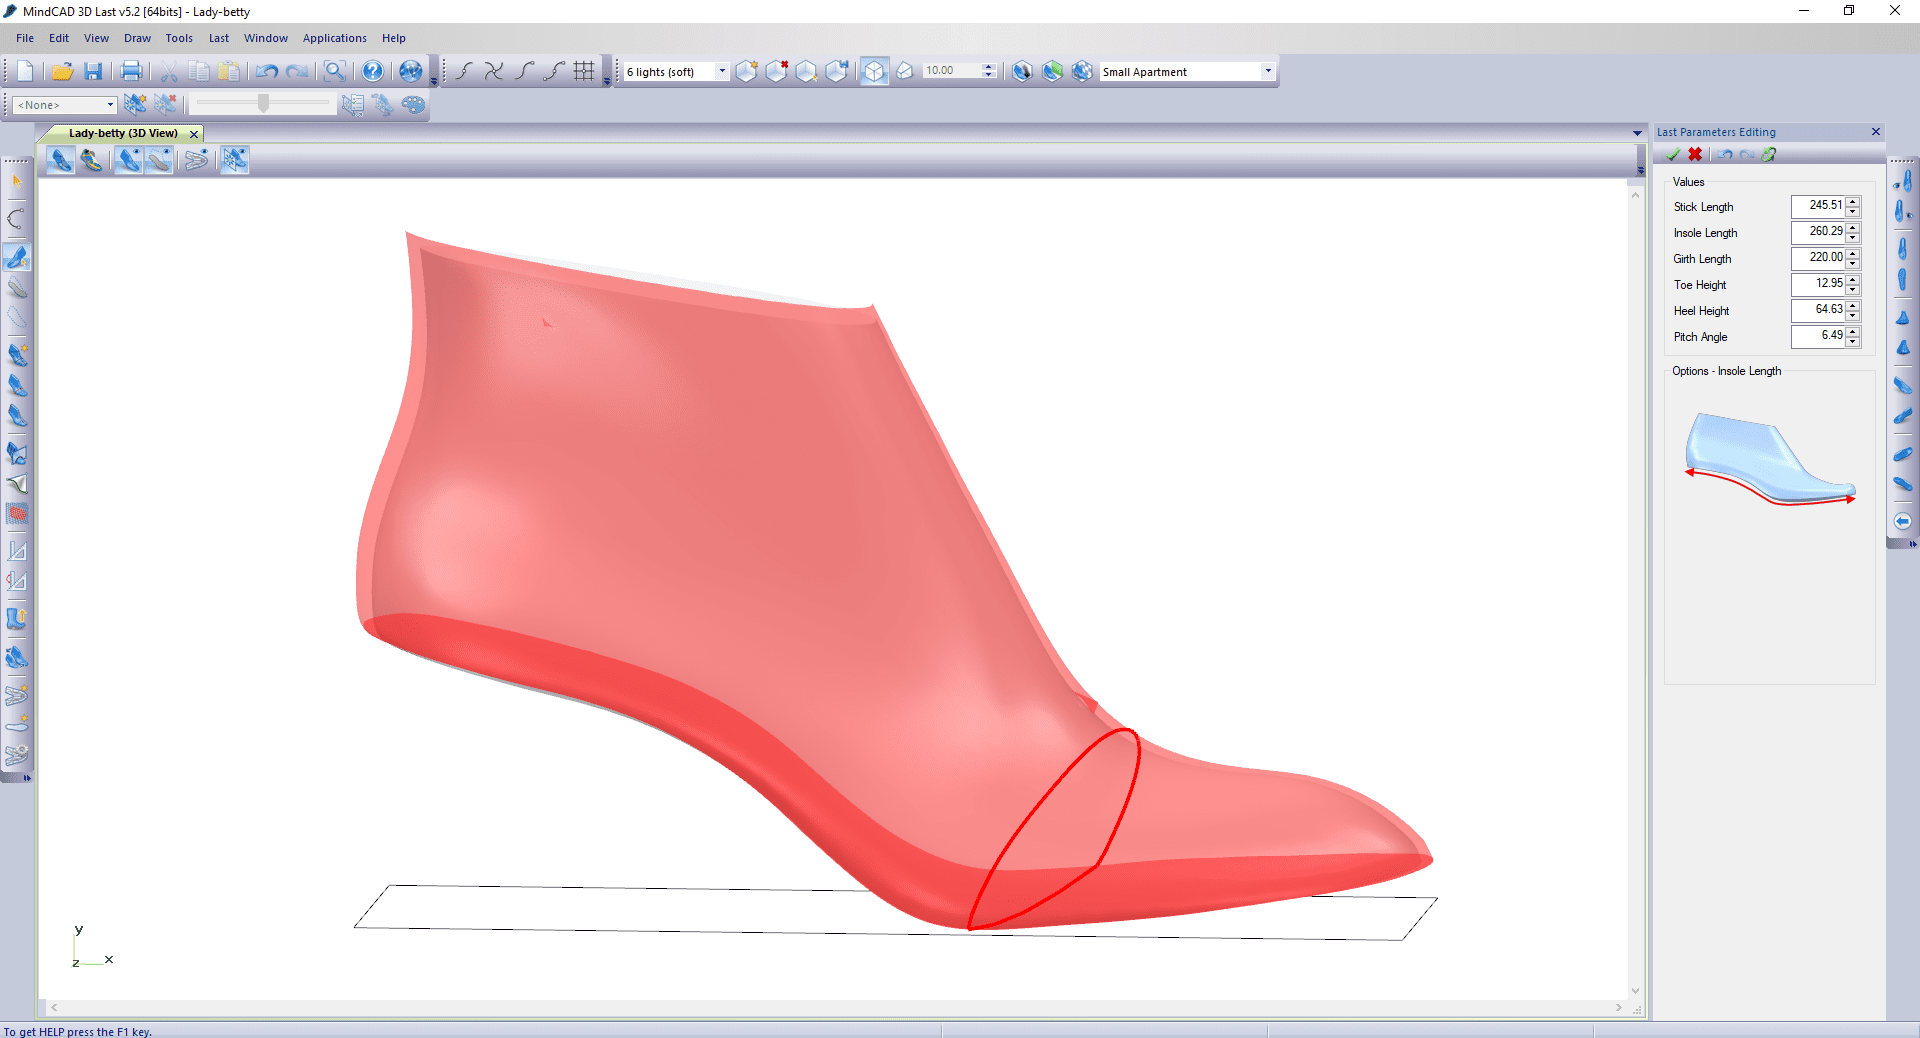Open the color palette icon
This screenshot has width=1920, height=1038.
(413, 105)
